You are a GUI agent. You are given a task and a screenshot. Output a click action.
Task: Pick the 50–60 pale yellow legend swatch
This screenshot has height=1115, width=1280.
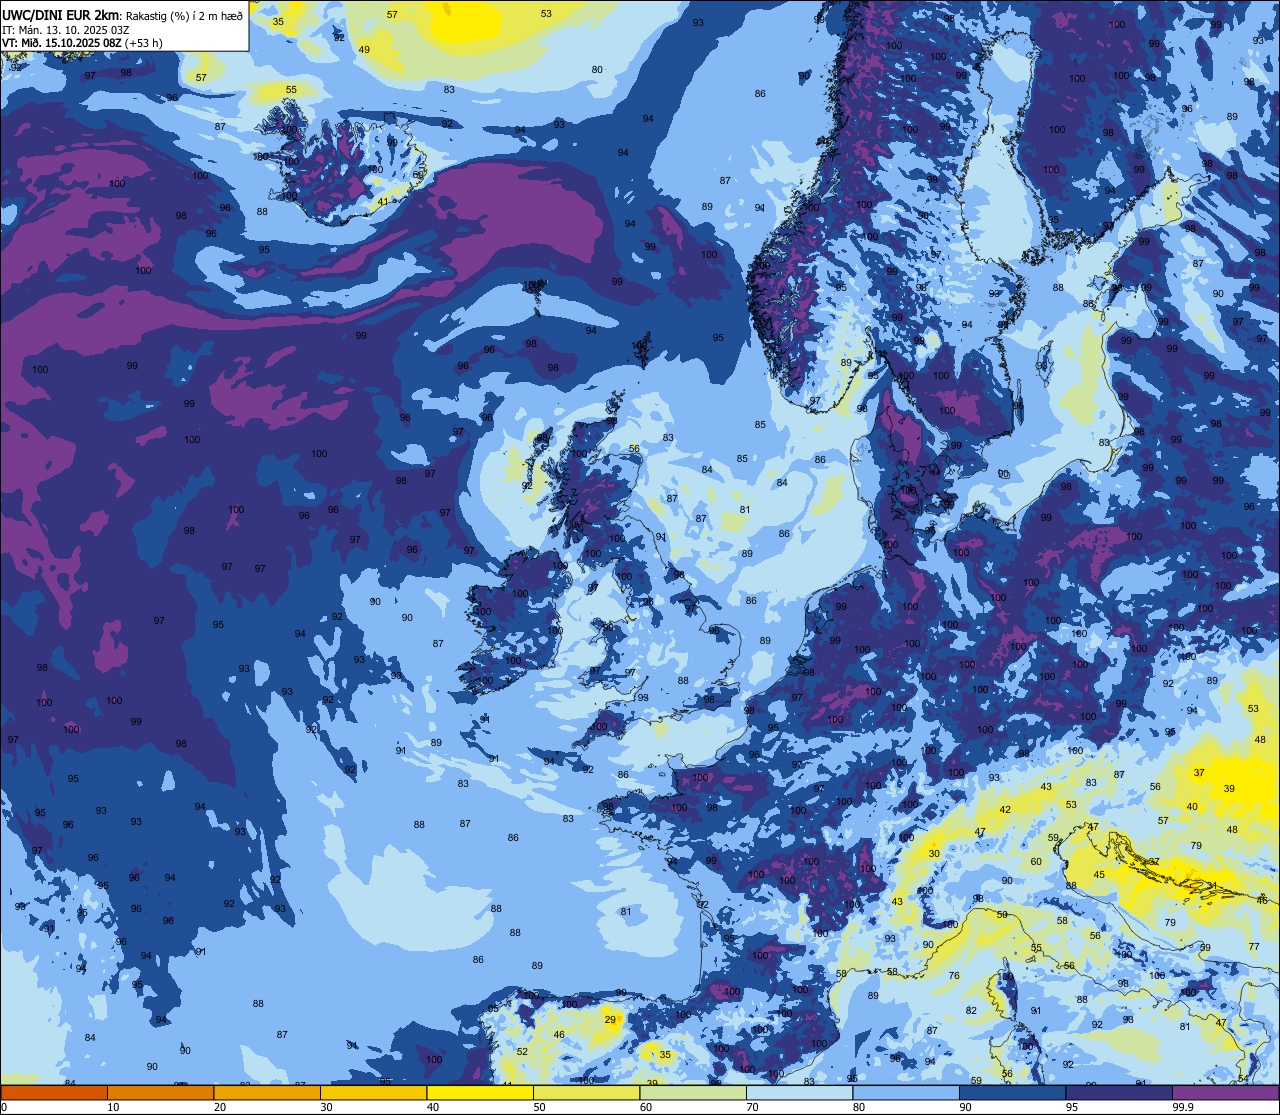click(586, 1092)
